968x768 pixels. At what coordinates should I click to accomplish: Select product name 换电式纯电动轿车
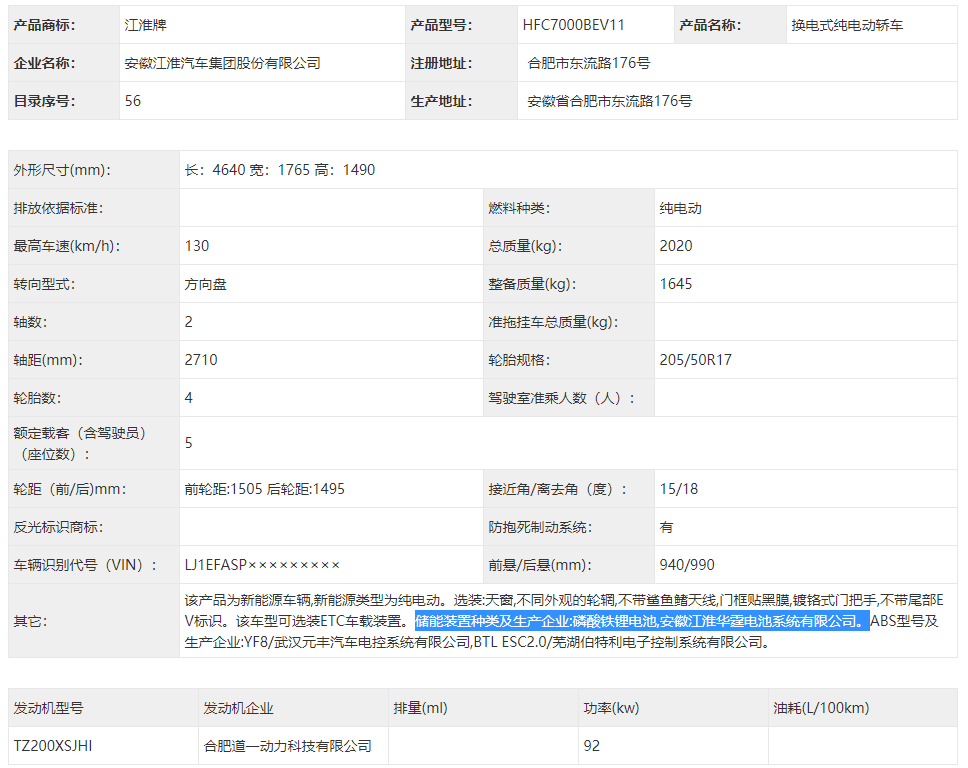pyautogui.click(x=847, y=25)
